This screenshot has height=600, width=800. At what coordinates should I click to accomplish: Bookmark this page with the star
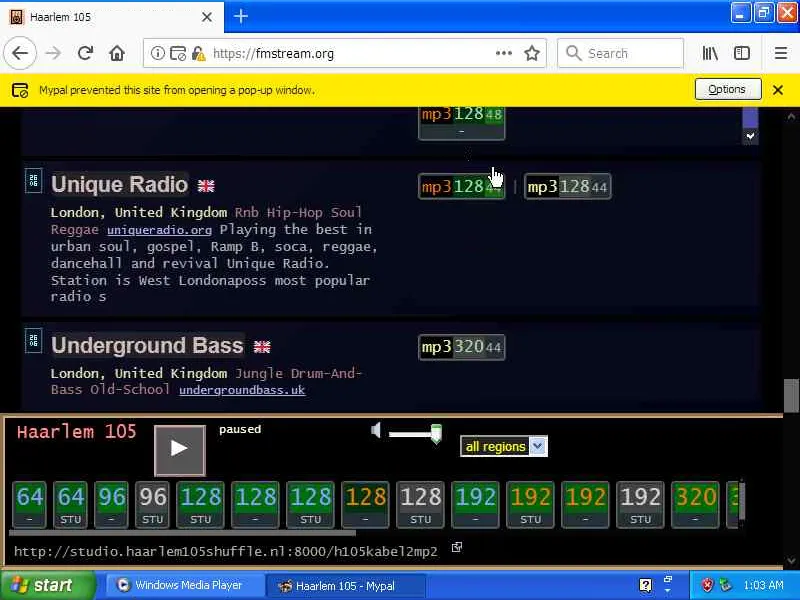coord(532,53)
